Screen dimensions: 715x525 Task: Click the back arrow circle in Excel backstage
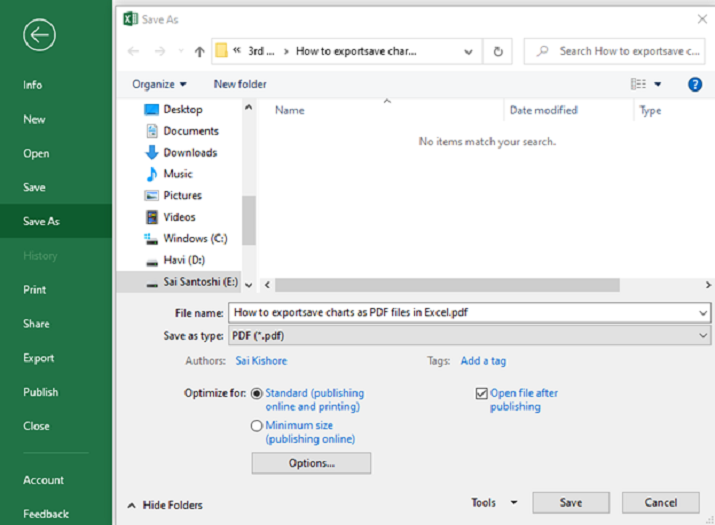click(39, 35)
